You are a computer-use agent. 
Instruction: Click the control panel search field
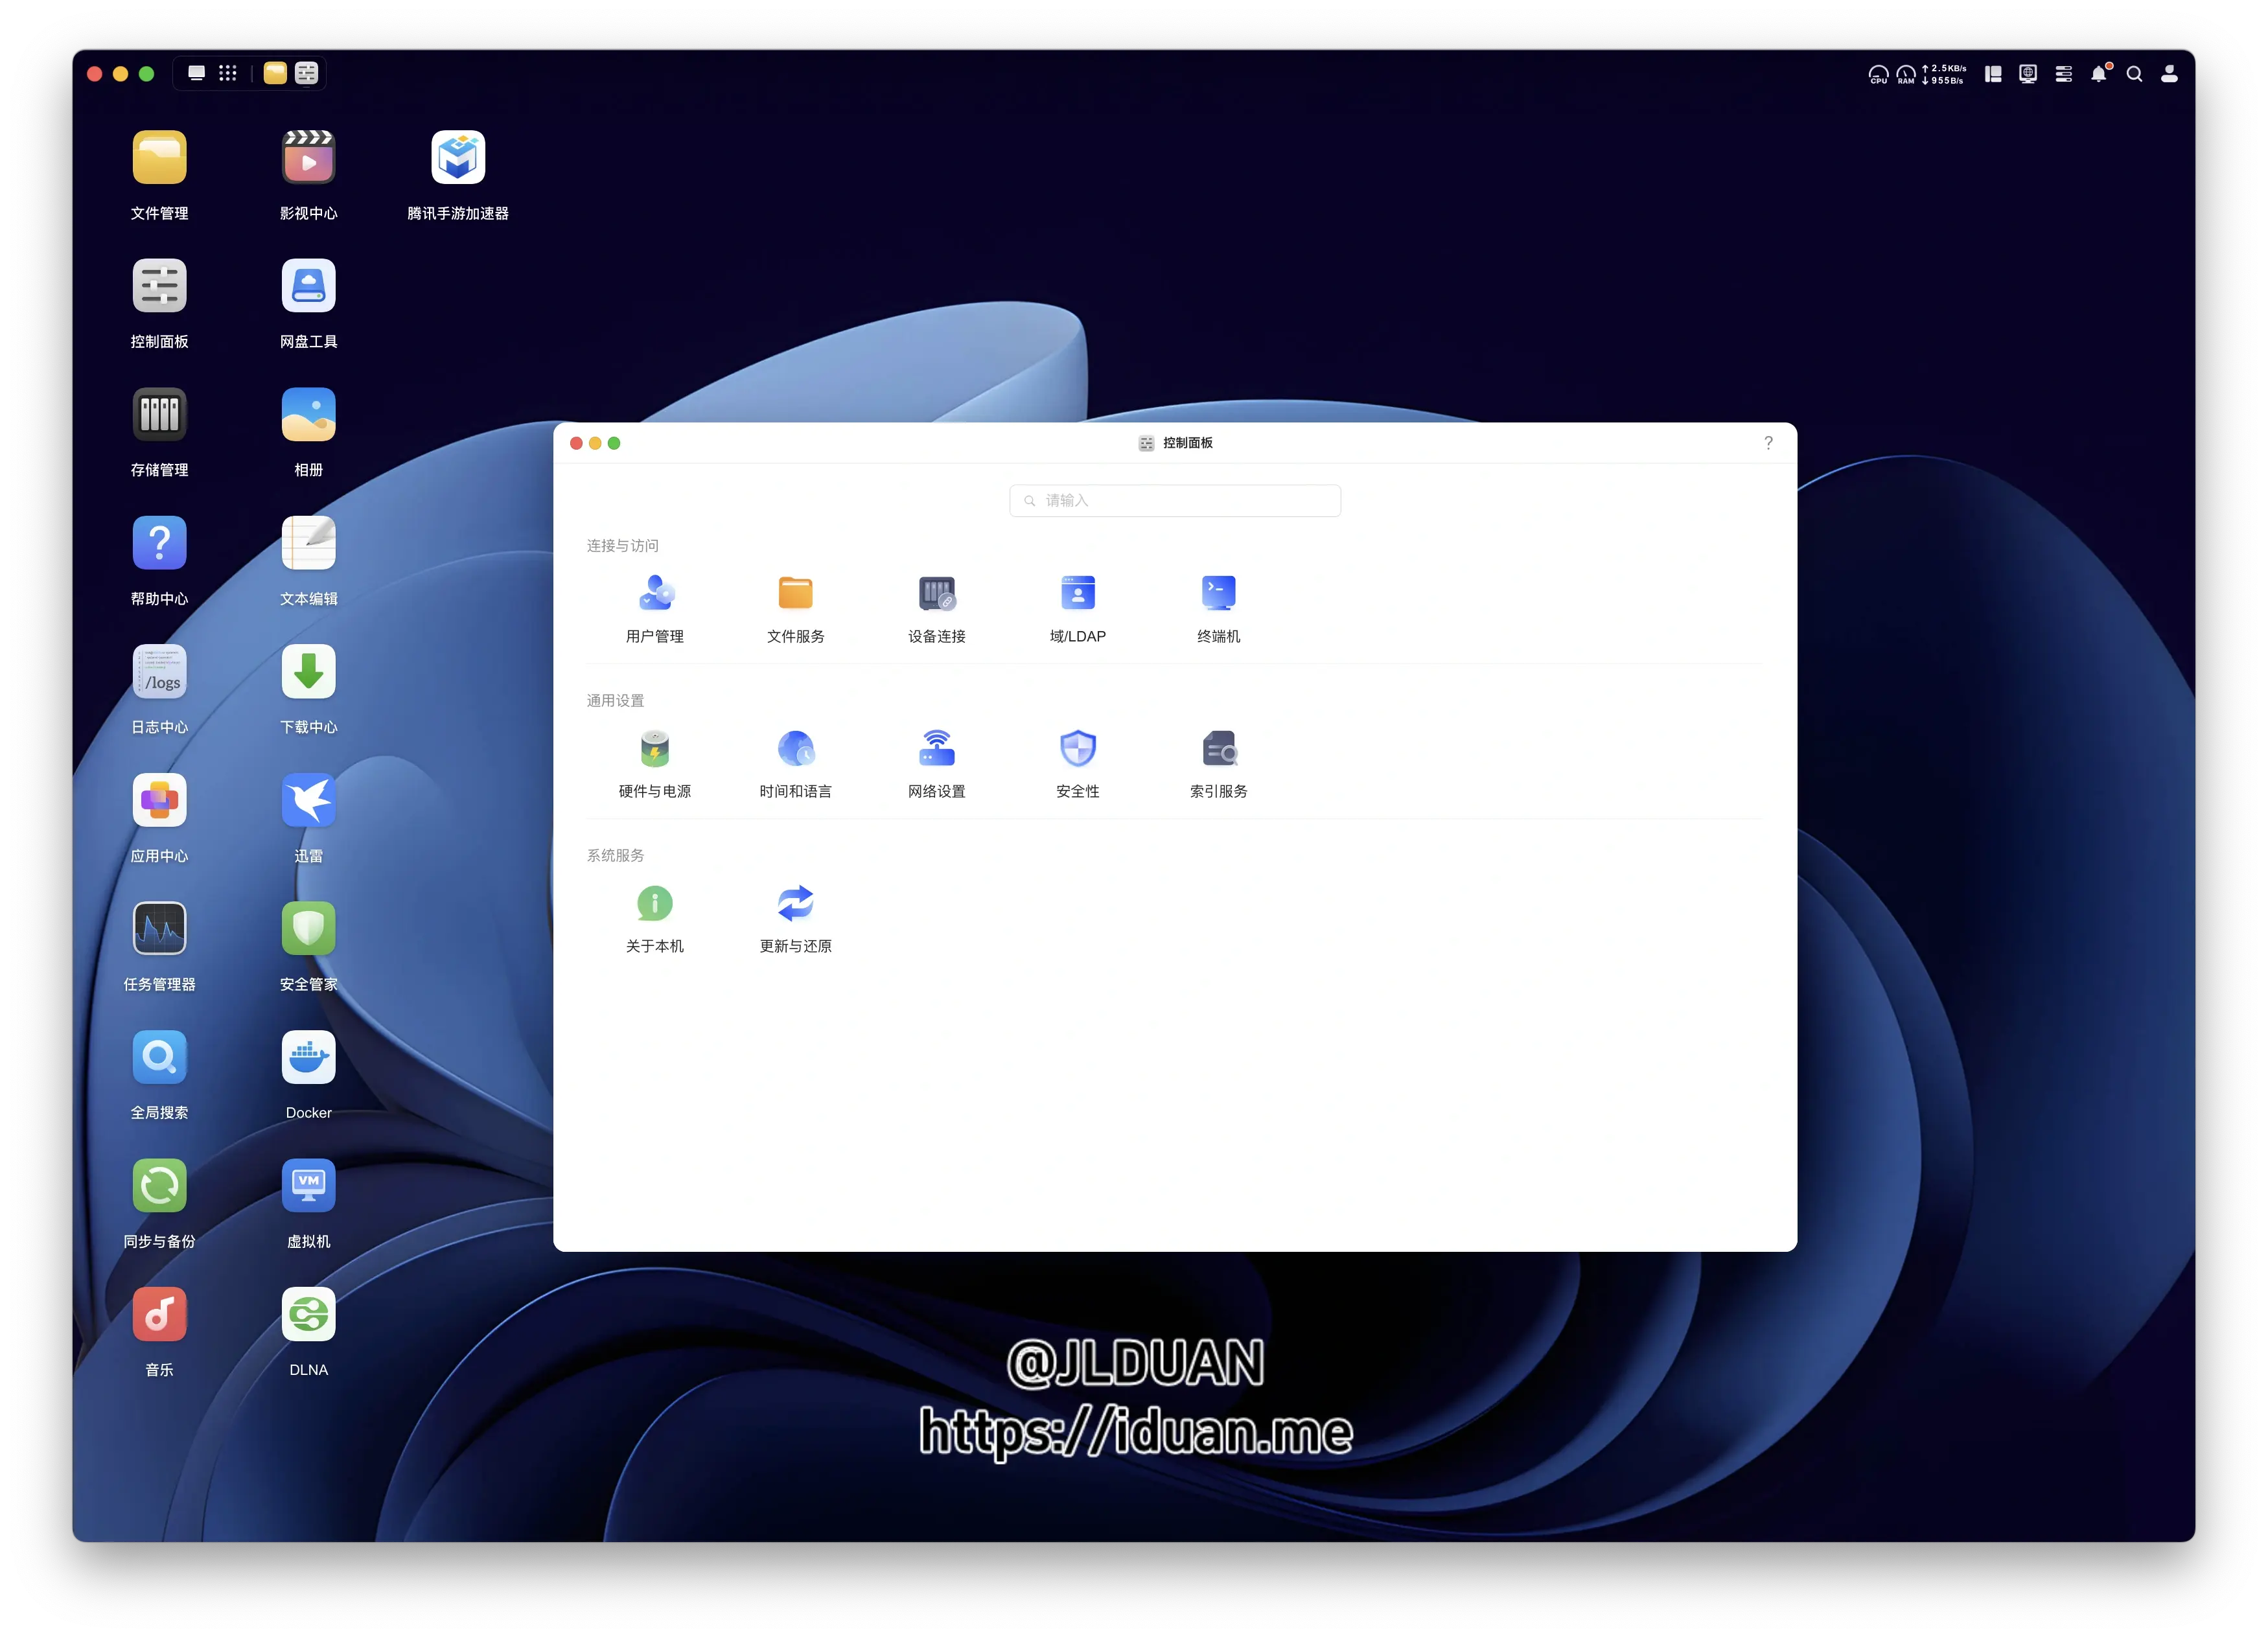point(1175,501)
